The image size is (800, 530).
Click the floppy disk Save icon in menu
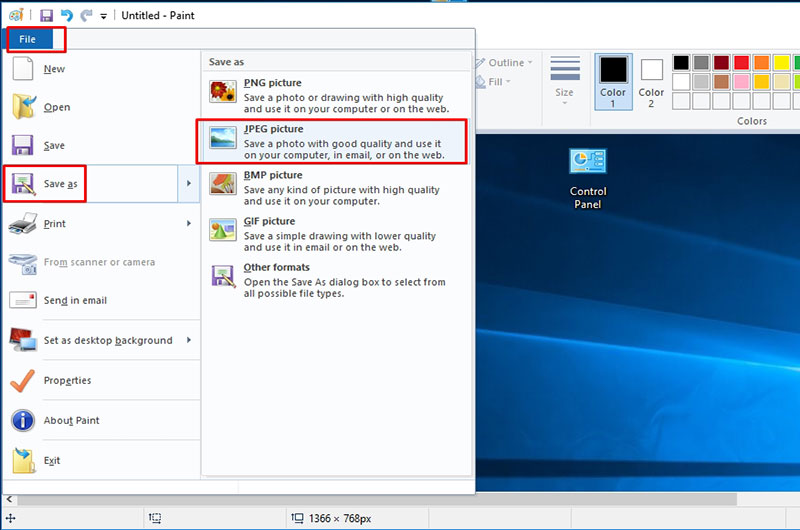coord(22,145)
